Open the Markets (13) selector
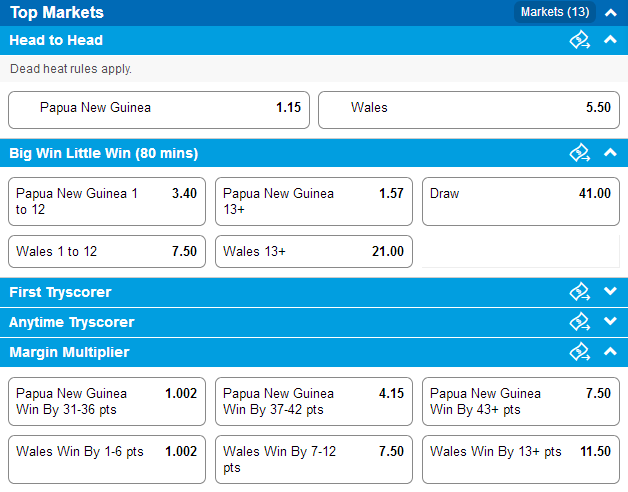This screenshot has width=628, height=492. point(555,12)
